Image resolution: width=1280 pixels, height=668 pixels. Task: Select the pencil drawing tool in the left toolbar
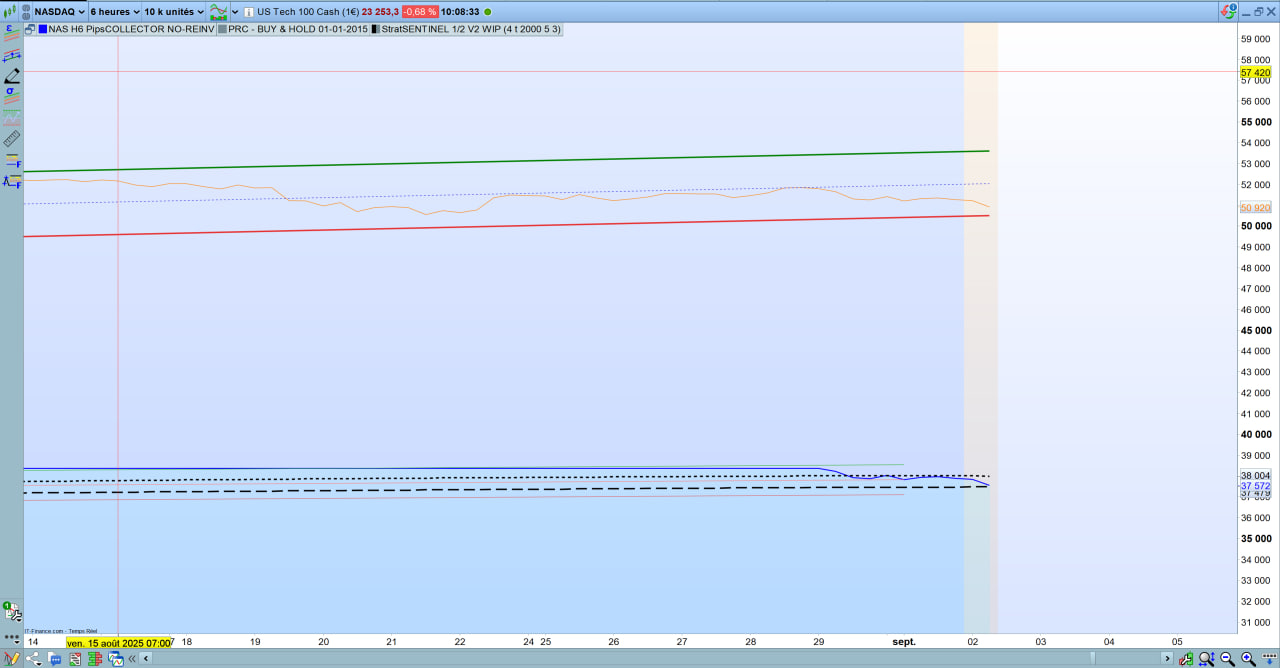click(11, 75)
